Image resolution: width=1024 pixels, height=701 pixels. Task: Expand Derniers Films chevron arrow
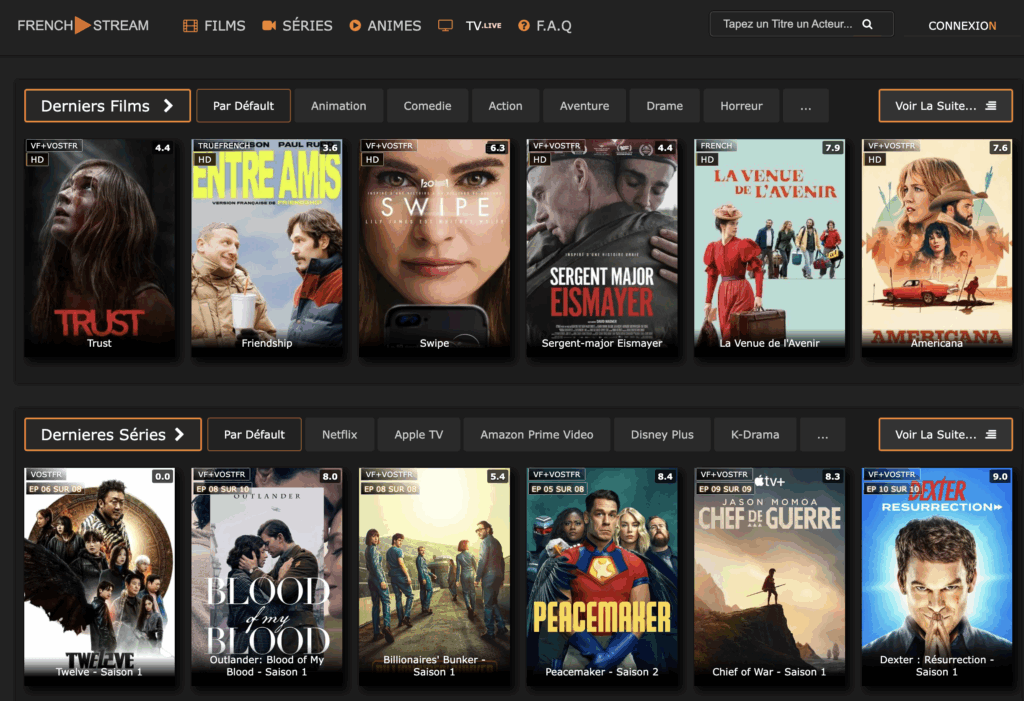click(168, 106)
